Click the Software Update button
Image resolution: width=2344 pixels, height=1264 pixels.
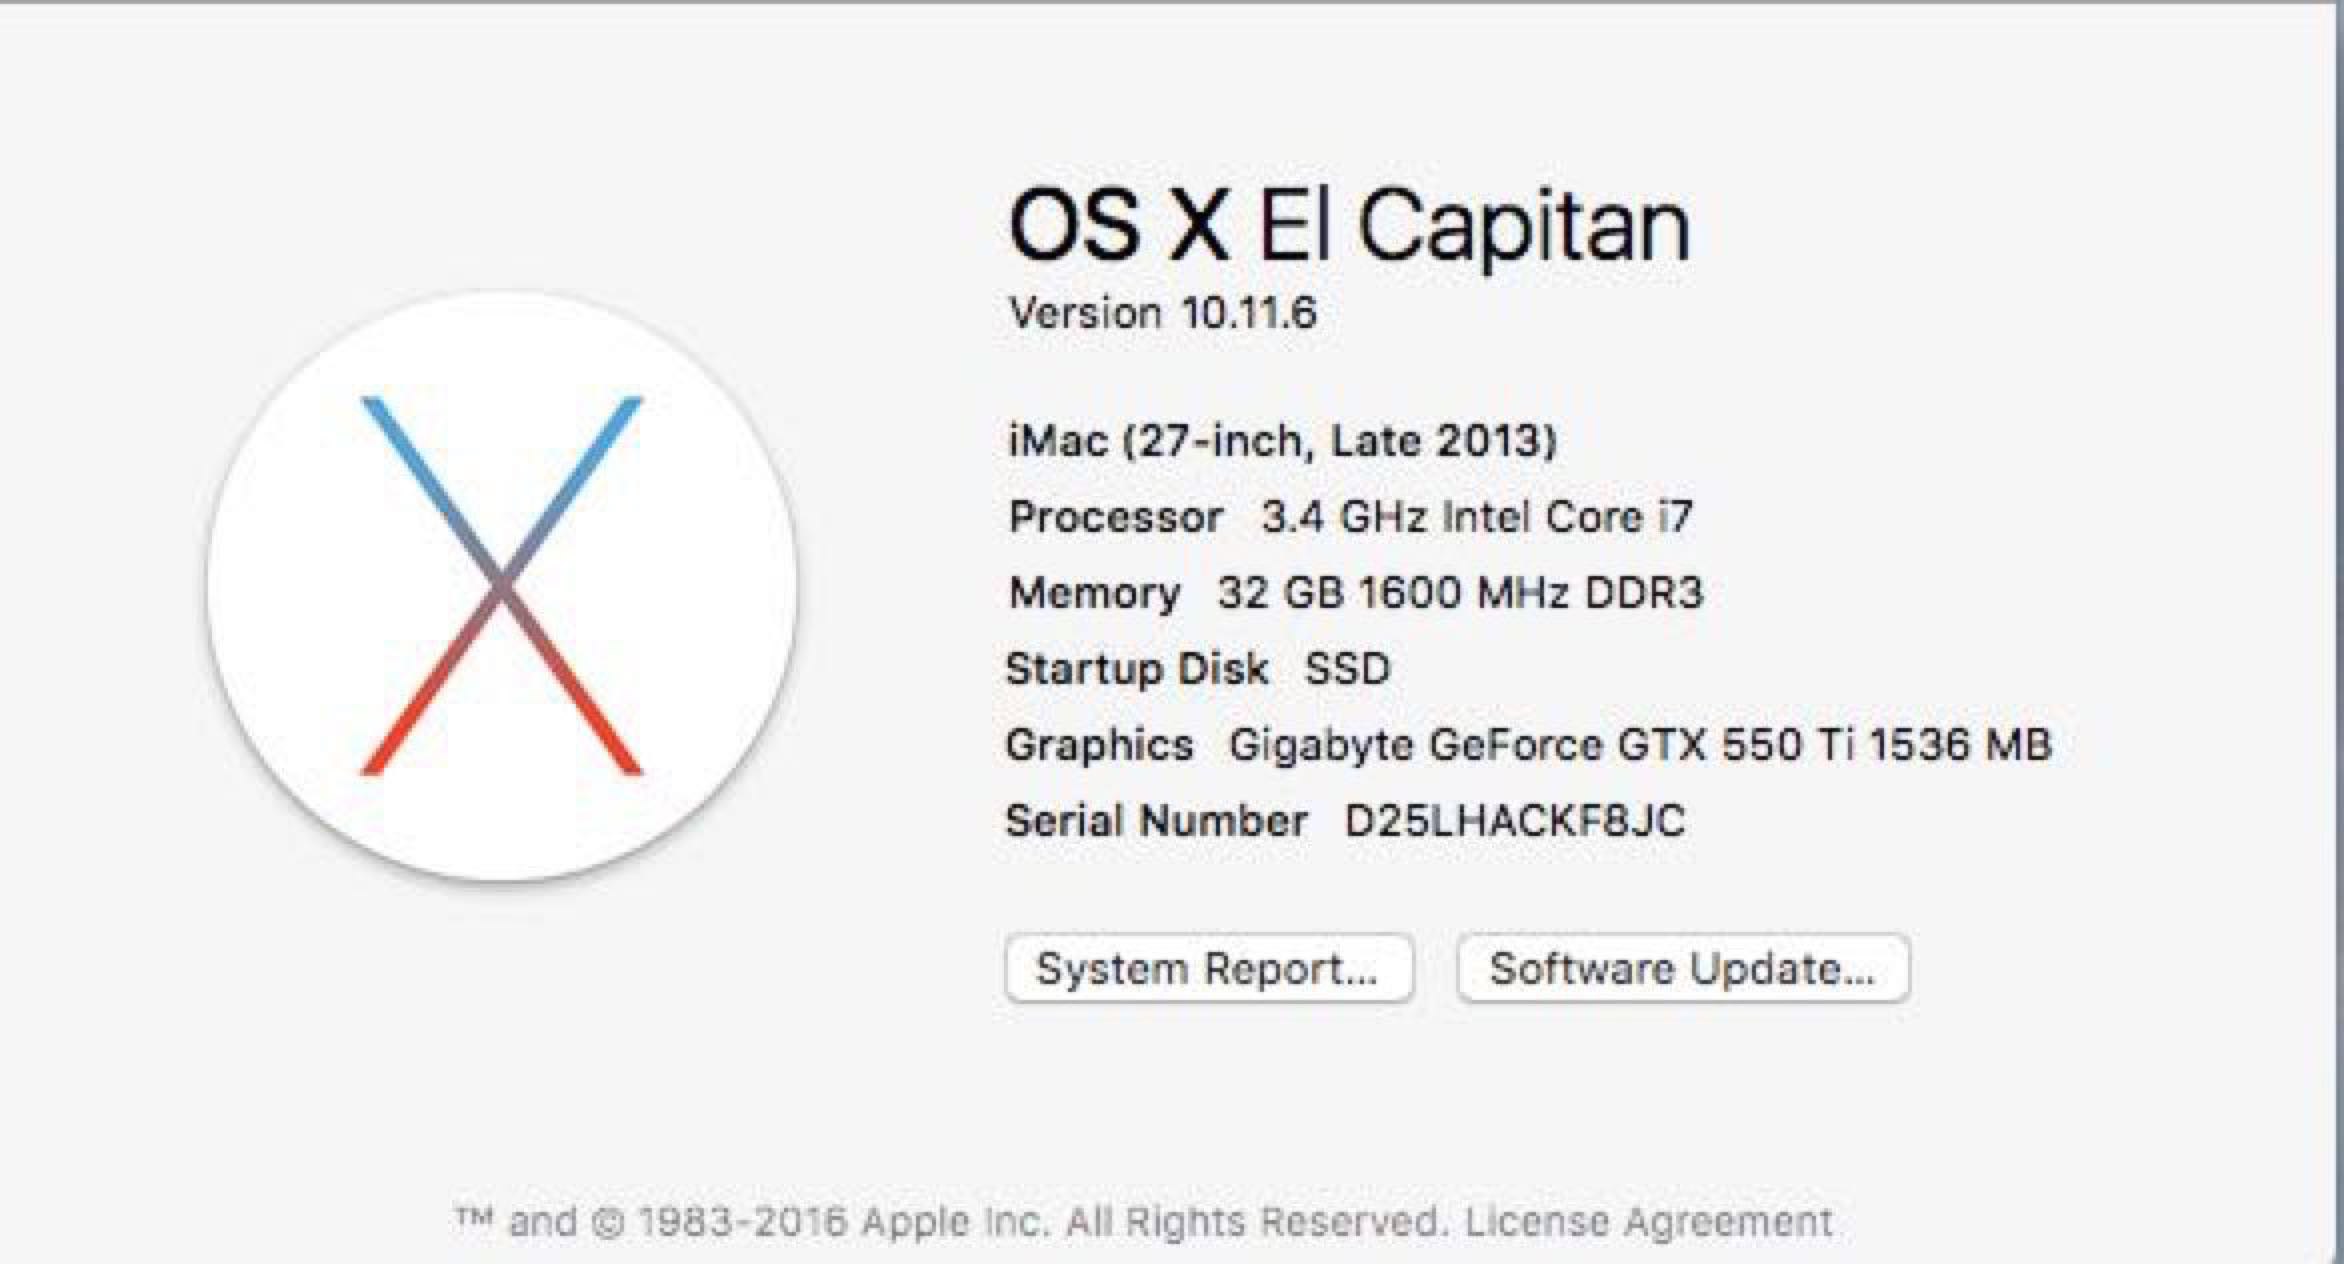pos(1683,968)
